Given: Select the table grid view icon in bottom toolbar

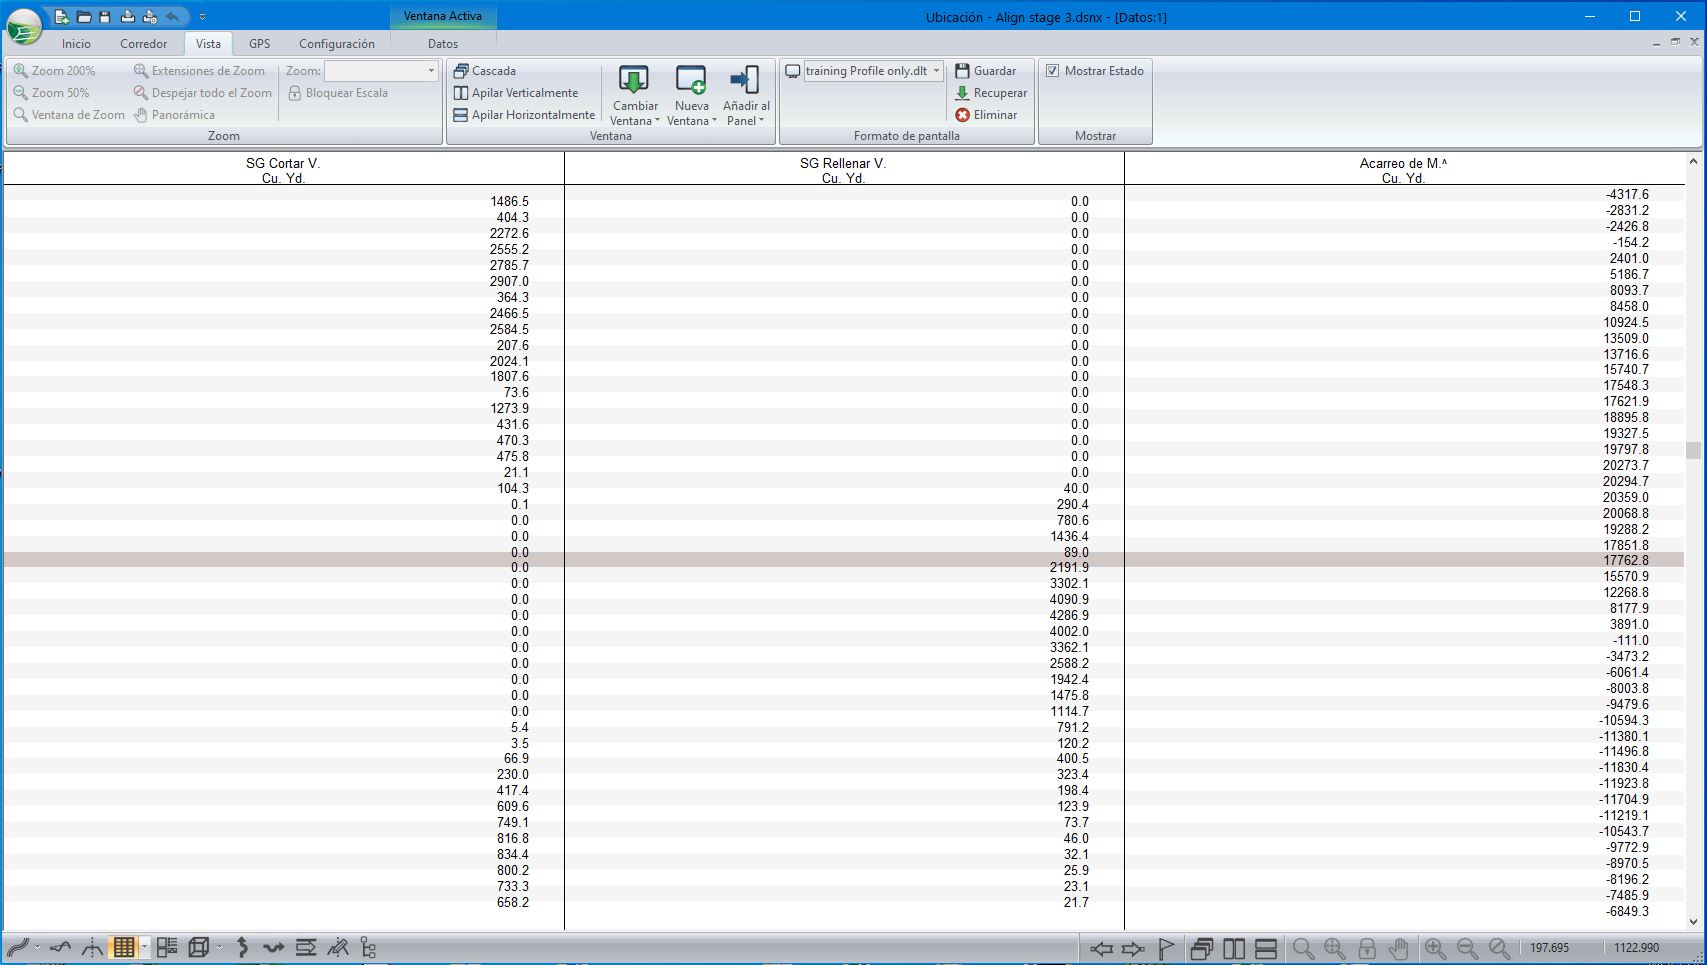Looking at the screenshot, I should [x=123, y=947].
